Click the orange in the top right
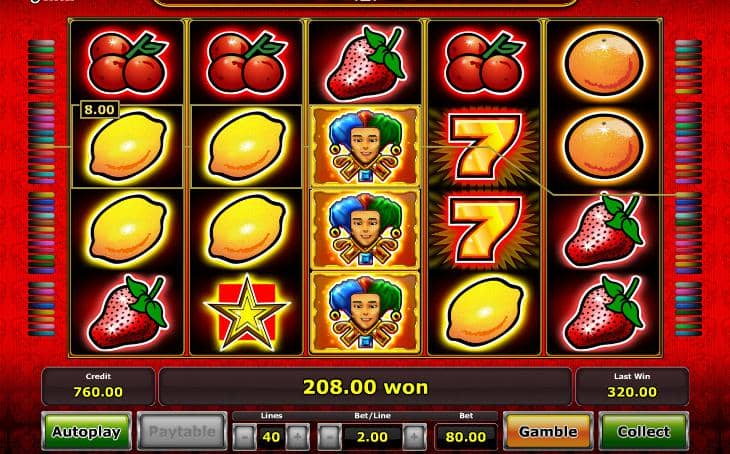 click(x=604, y=63)
